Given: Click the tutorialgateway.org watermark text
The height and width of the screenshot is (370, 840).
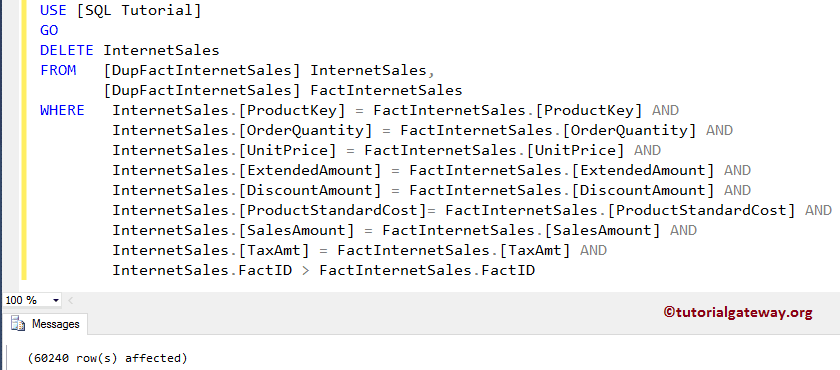Looking at the screenshot, I should [x=738, y=312].
